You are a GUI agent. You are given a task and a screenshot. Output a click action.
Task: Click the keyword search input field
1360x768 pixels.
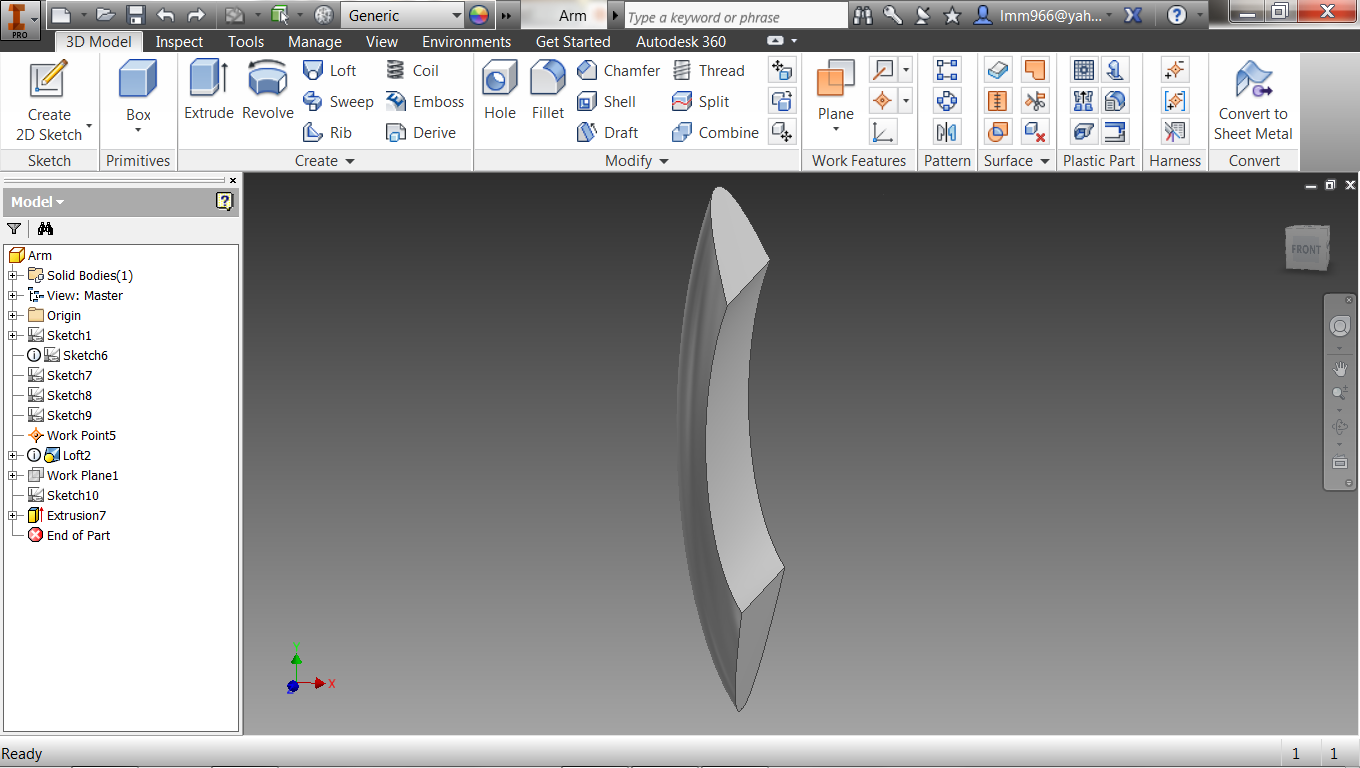[x=736, y=17]
